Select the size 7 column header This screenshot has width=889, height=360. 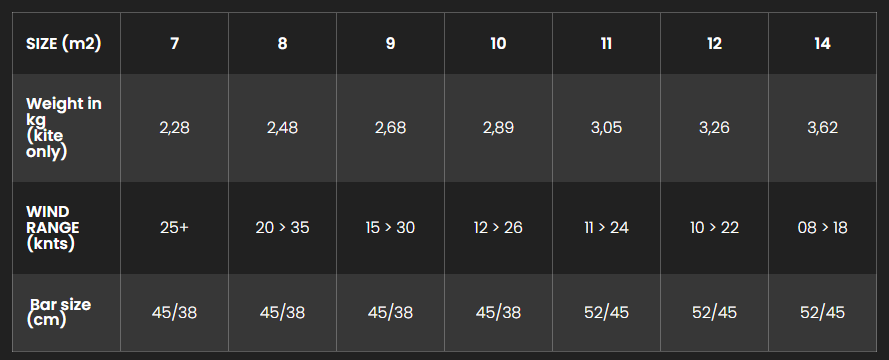coord(175,43)
